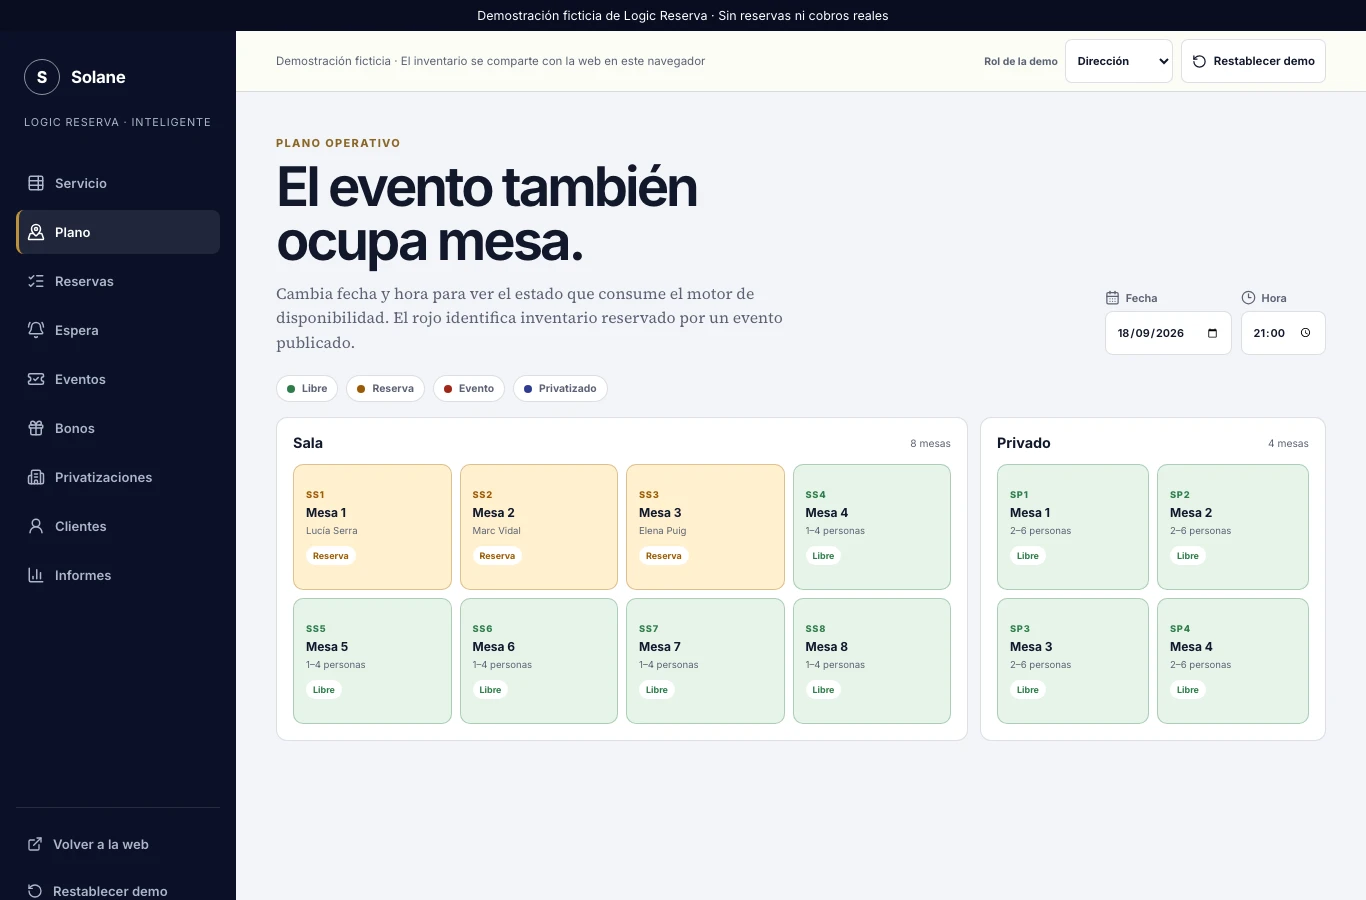Image resolution: width=1366 pixels, height=900 pixels.
Task: Click the Privatizaciones building icon
Action: [36, 477]
